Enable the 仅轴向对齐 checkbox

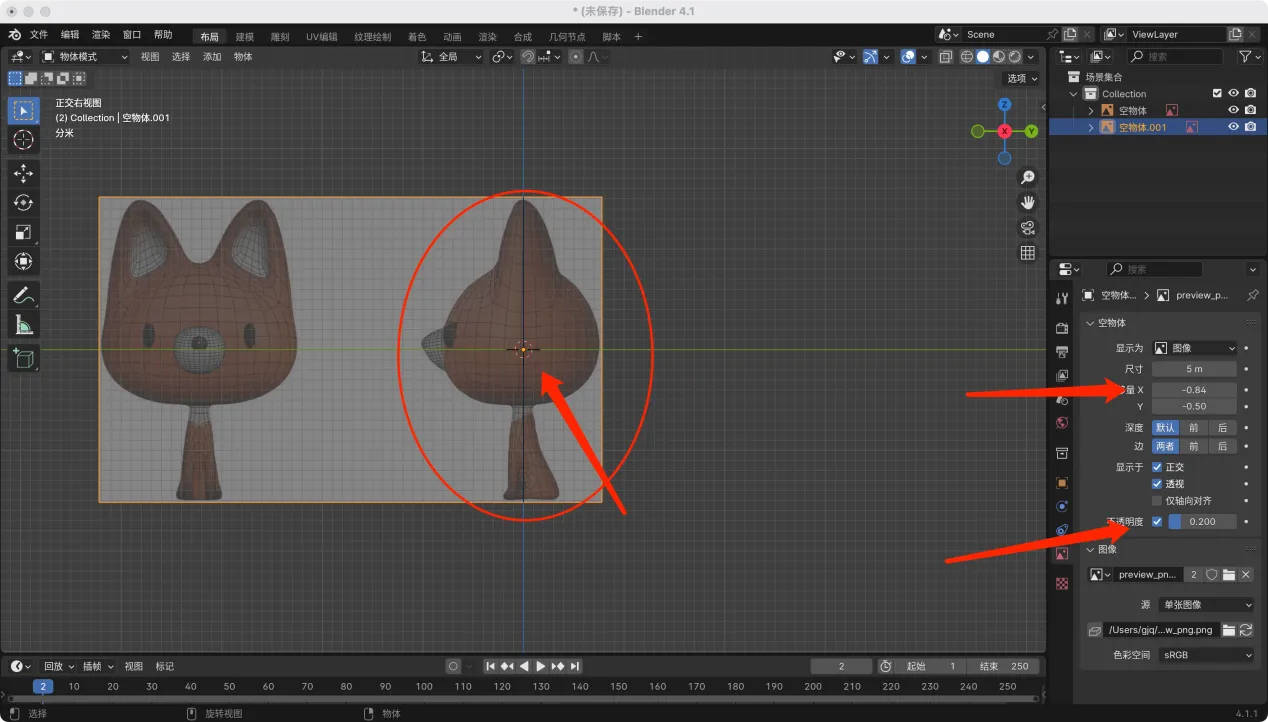pos(1157,500)
